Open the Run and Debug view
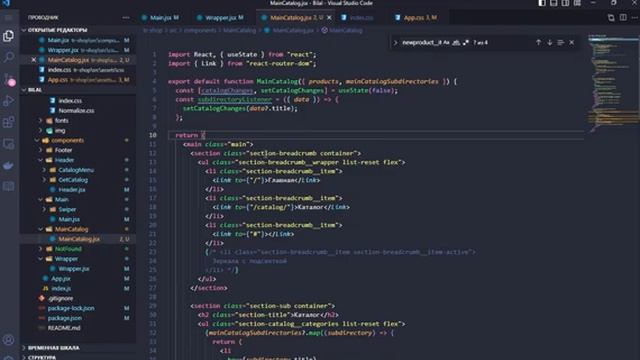This screenshot has height=360, width=640. tap(8, 100)
